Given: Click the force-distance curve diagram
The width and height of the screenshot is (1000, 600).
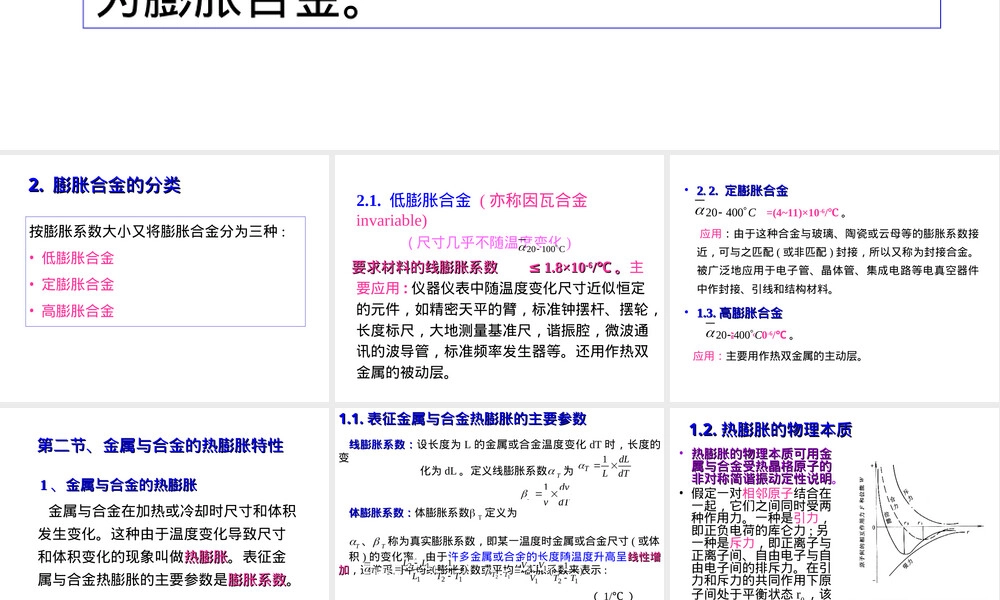Looking at the screenshot, I should click(x=919, y=523).
